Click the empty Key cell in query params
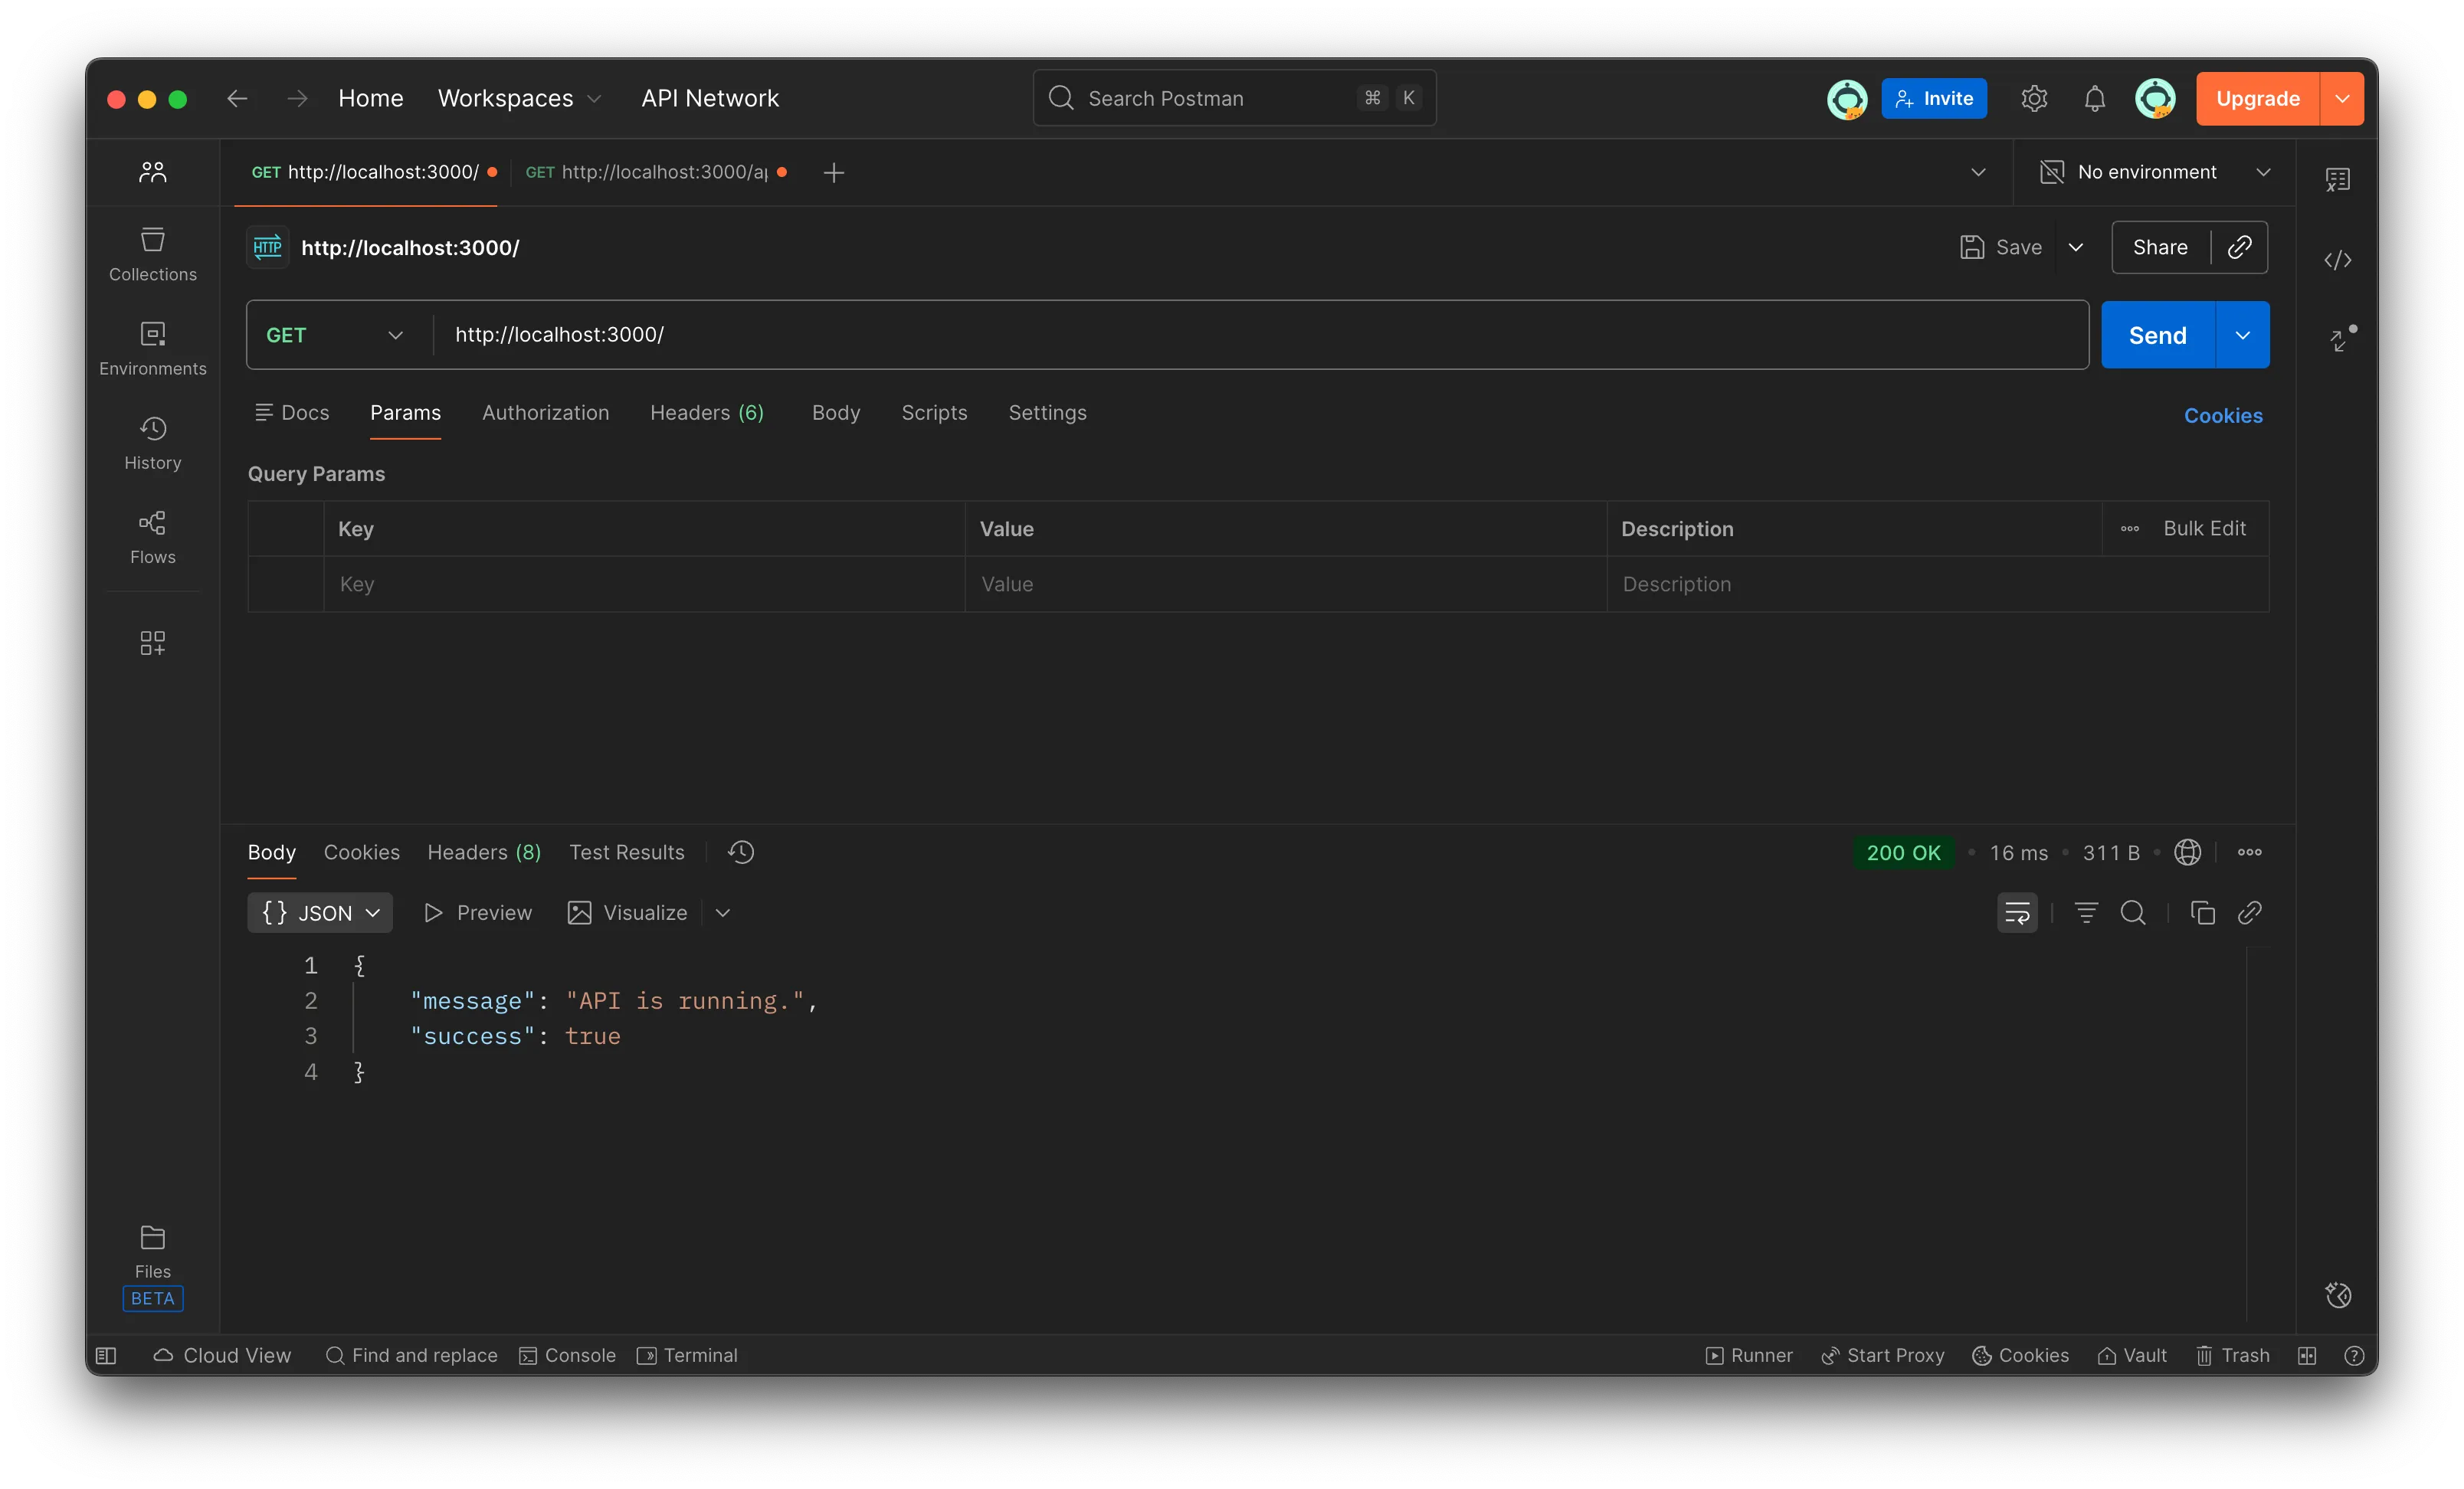This screenshot has height=1489, width=2464. [644, 584]
